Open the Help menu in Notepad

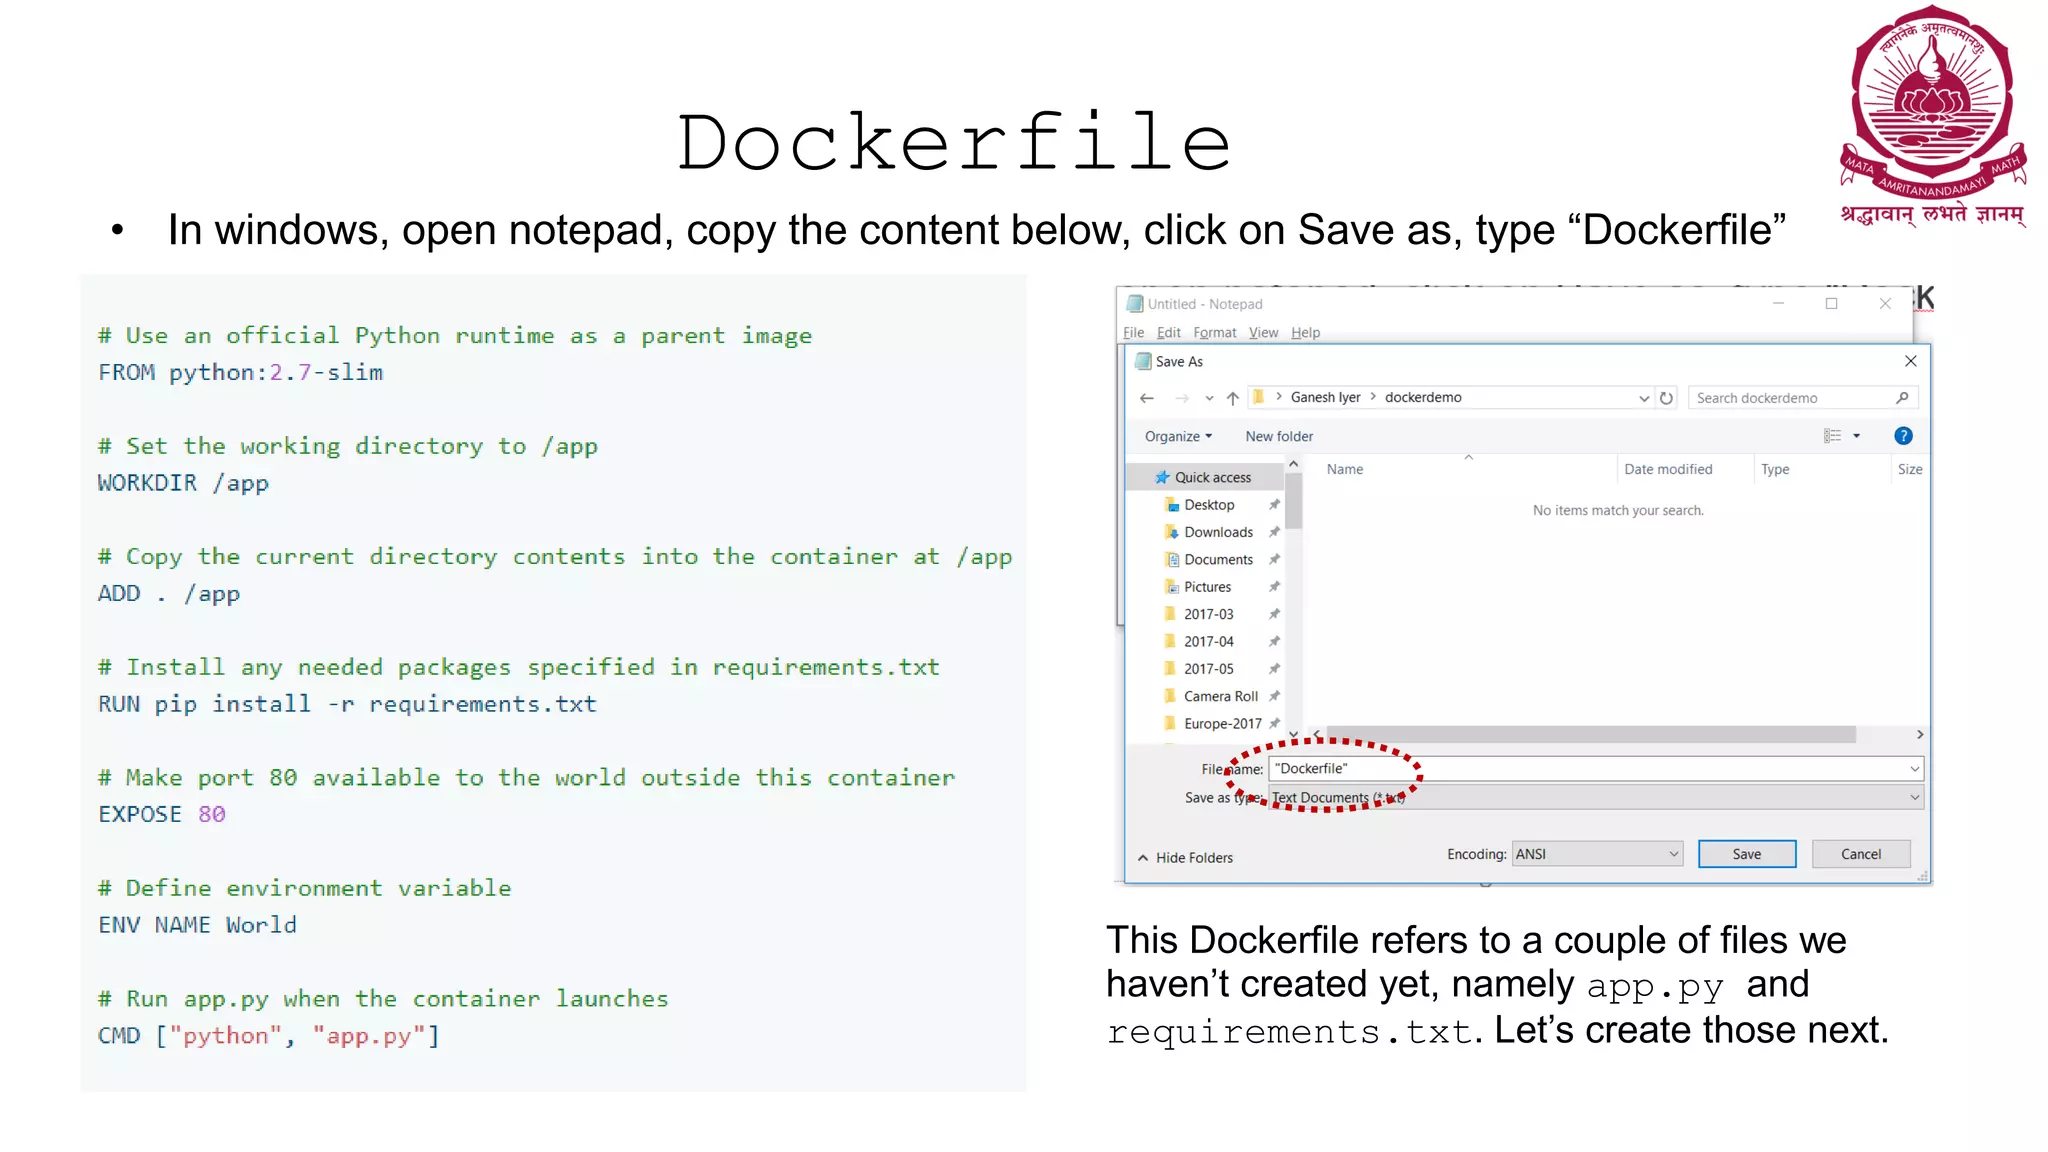click(1305, 333)
